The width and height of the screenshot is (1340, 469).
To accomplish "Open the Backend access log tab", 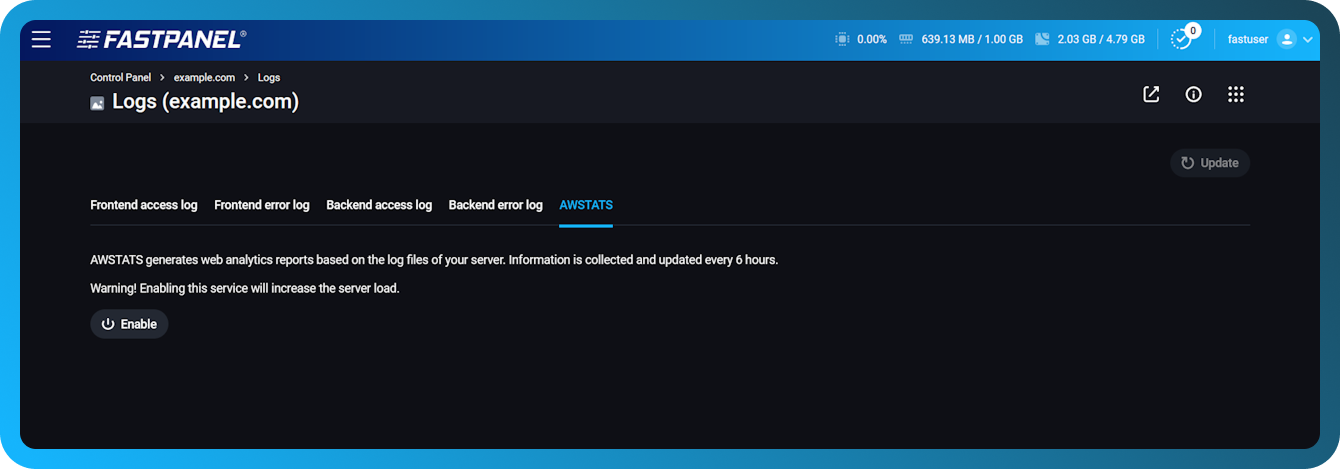I will [379, 205].
